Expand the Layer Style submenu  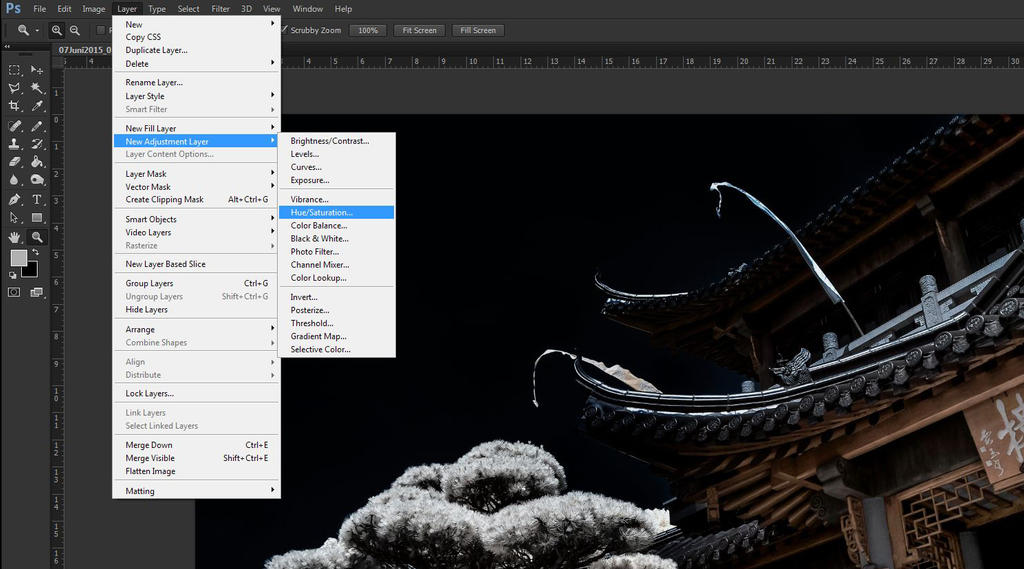(197, 96)
